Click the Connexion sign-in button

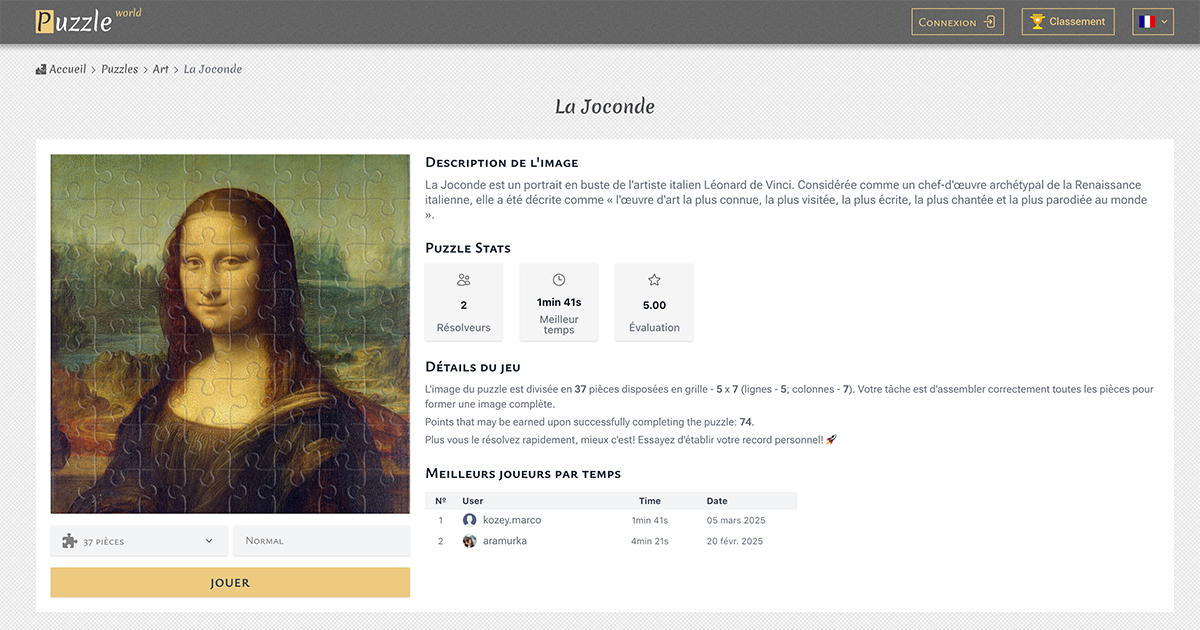(957, 20)
